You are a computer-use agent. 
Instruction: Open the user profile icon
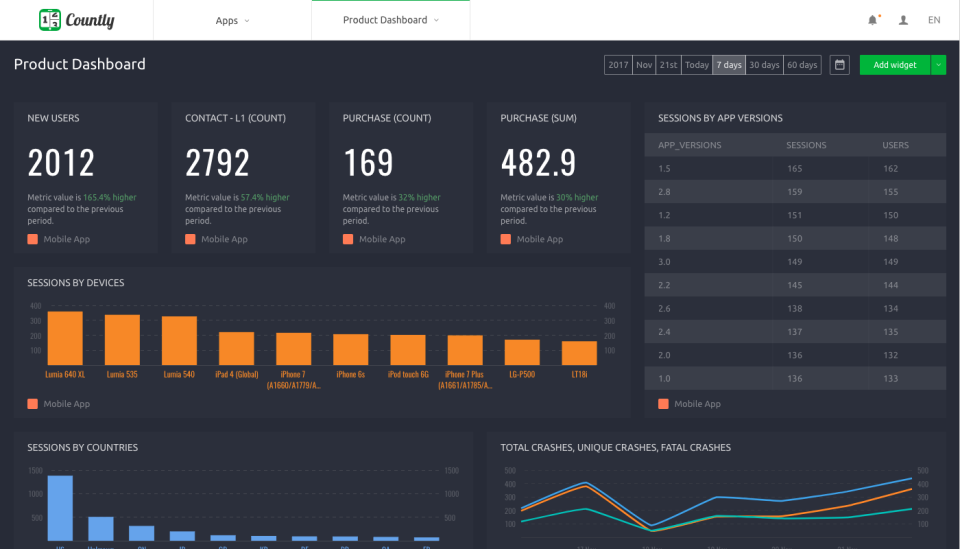[x=903, y=20]
